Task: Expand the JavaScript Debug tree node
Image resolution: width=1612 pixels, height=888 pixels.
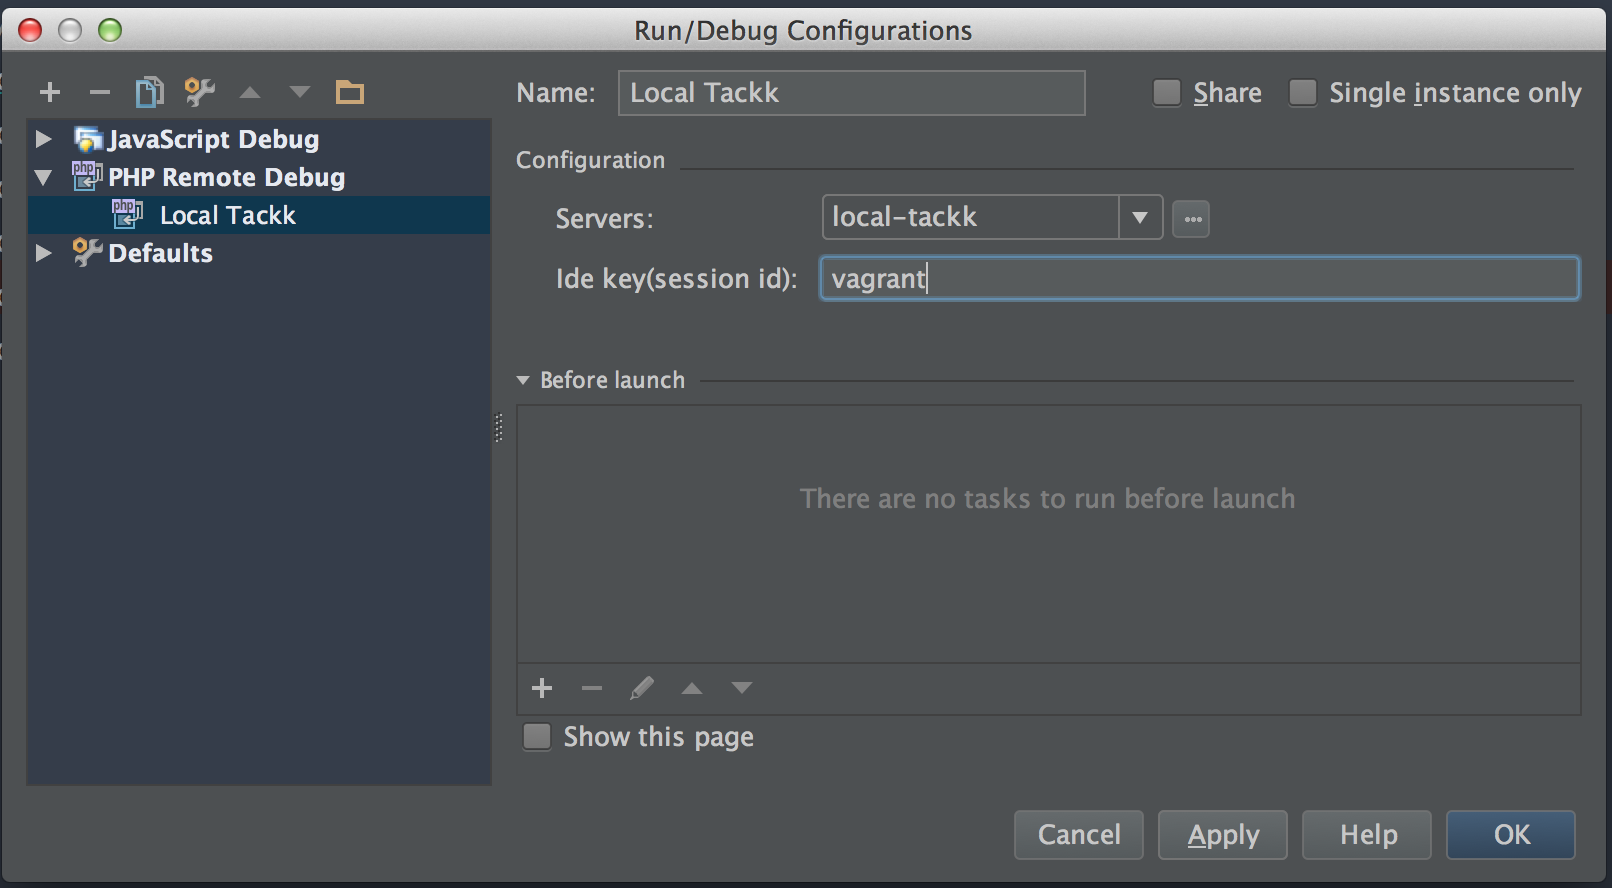Action: pyautogui.click(x=43, y=139)
